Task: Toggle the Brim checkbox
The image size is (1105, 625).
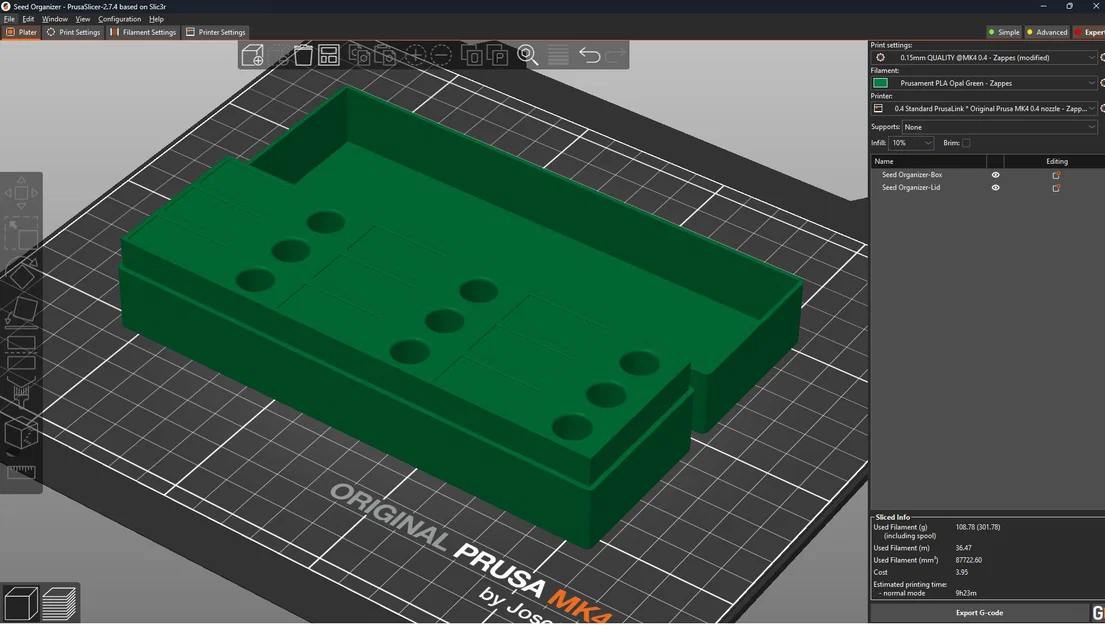Action: pos(966,142)
